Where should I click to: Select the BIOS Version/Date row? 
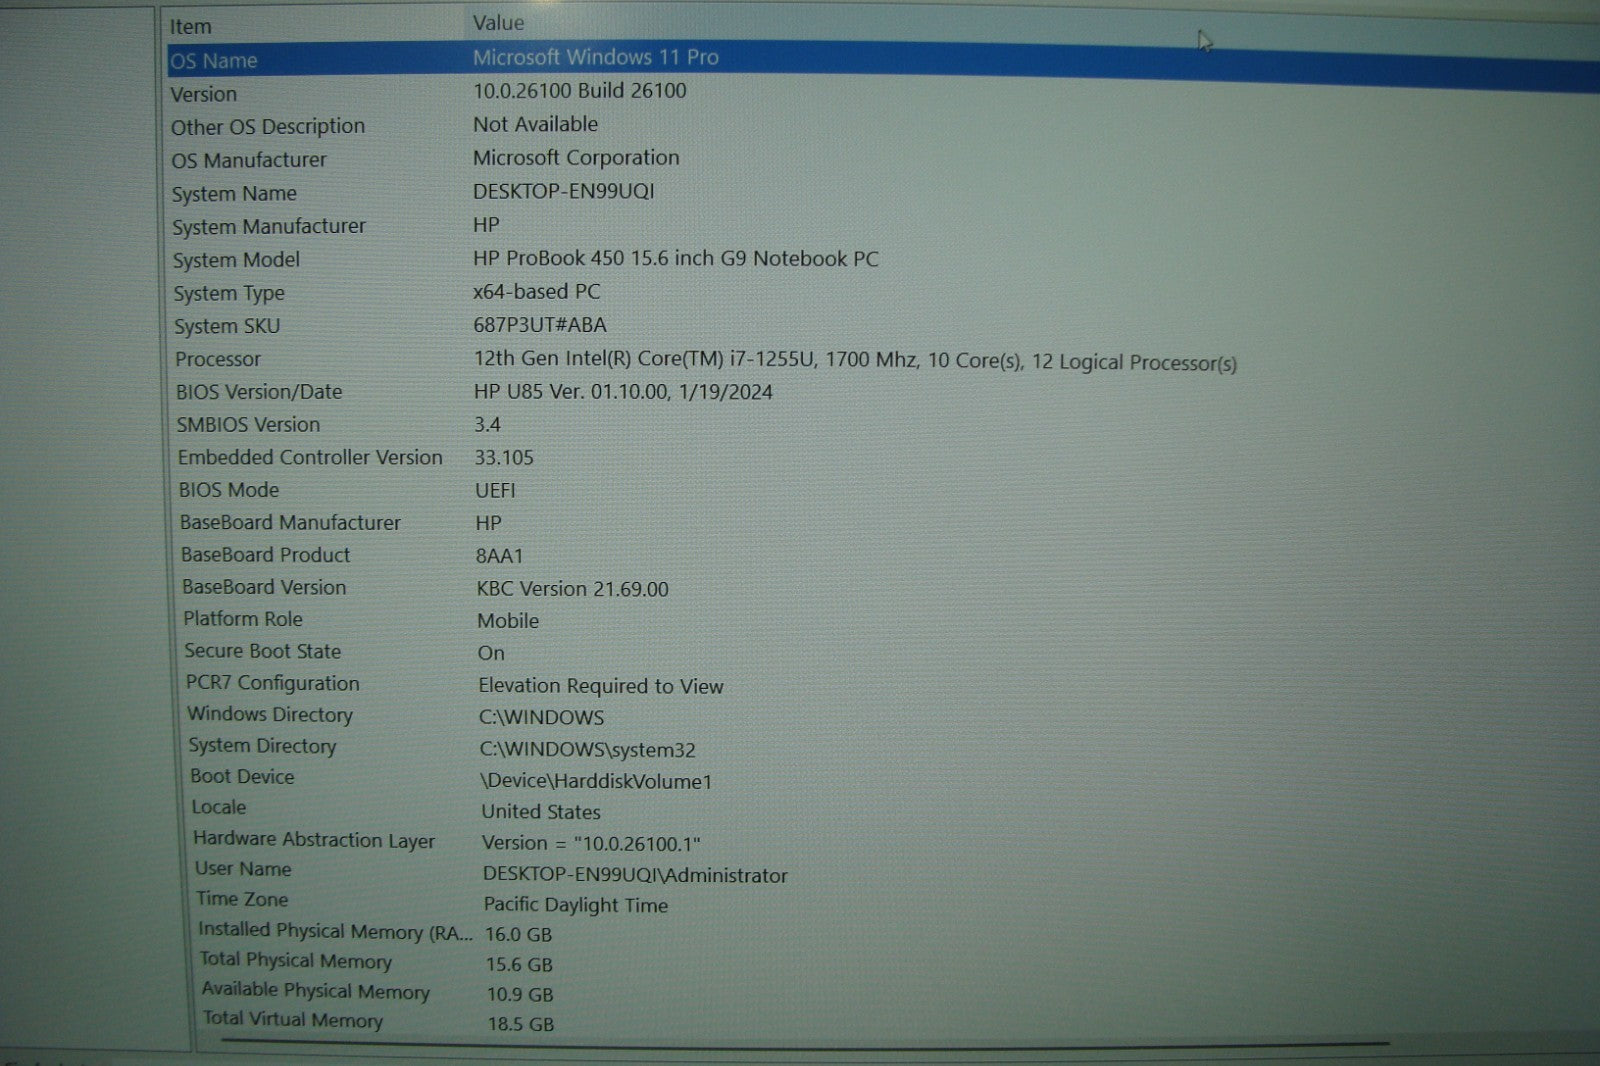(259, 392)
